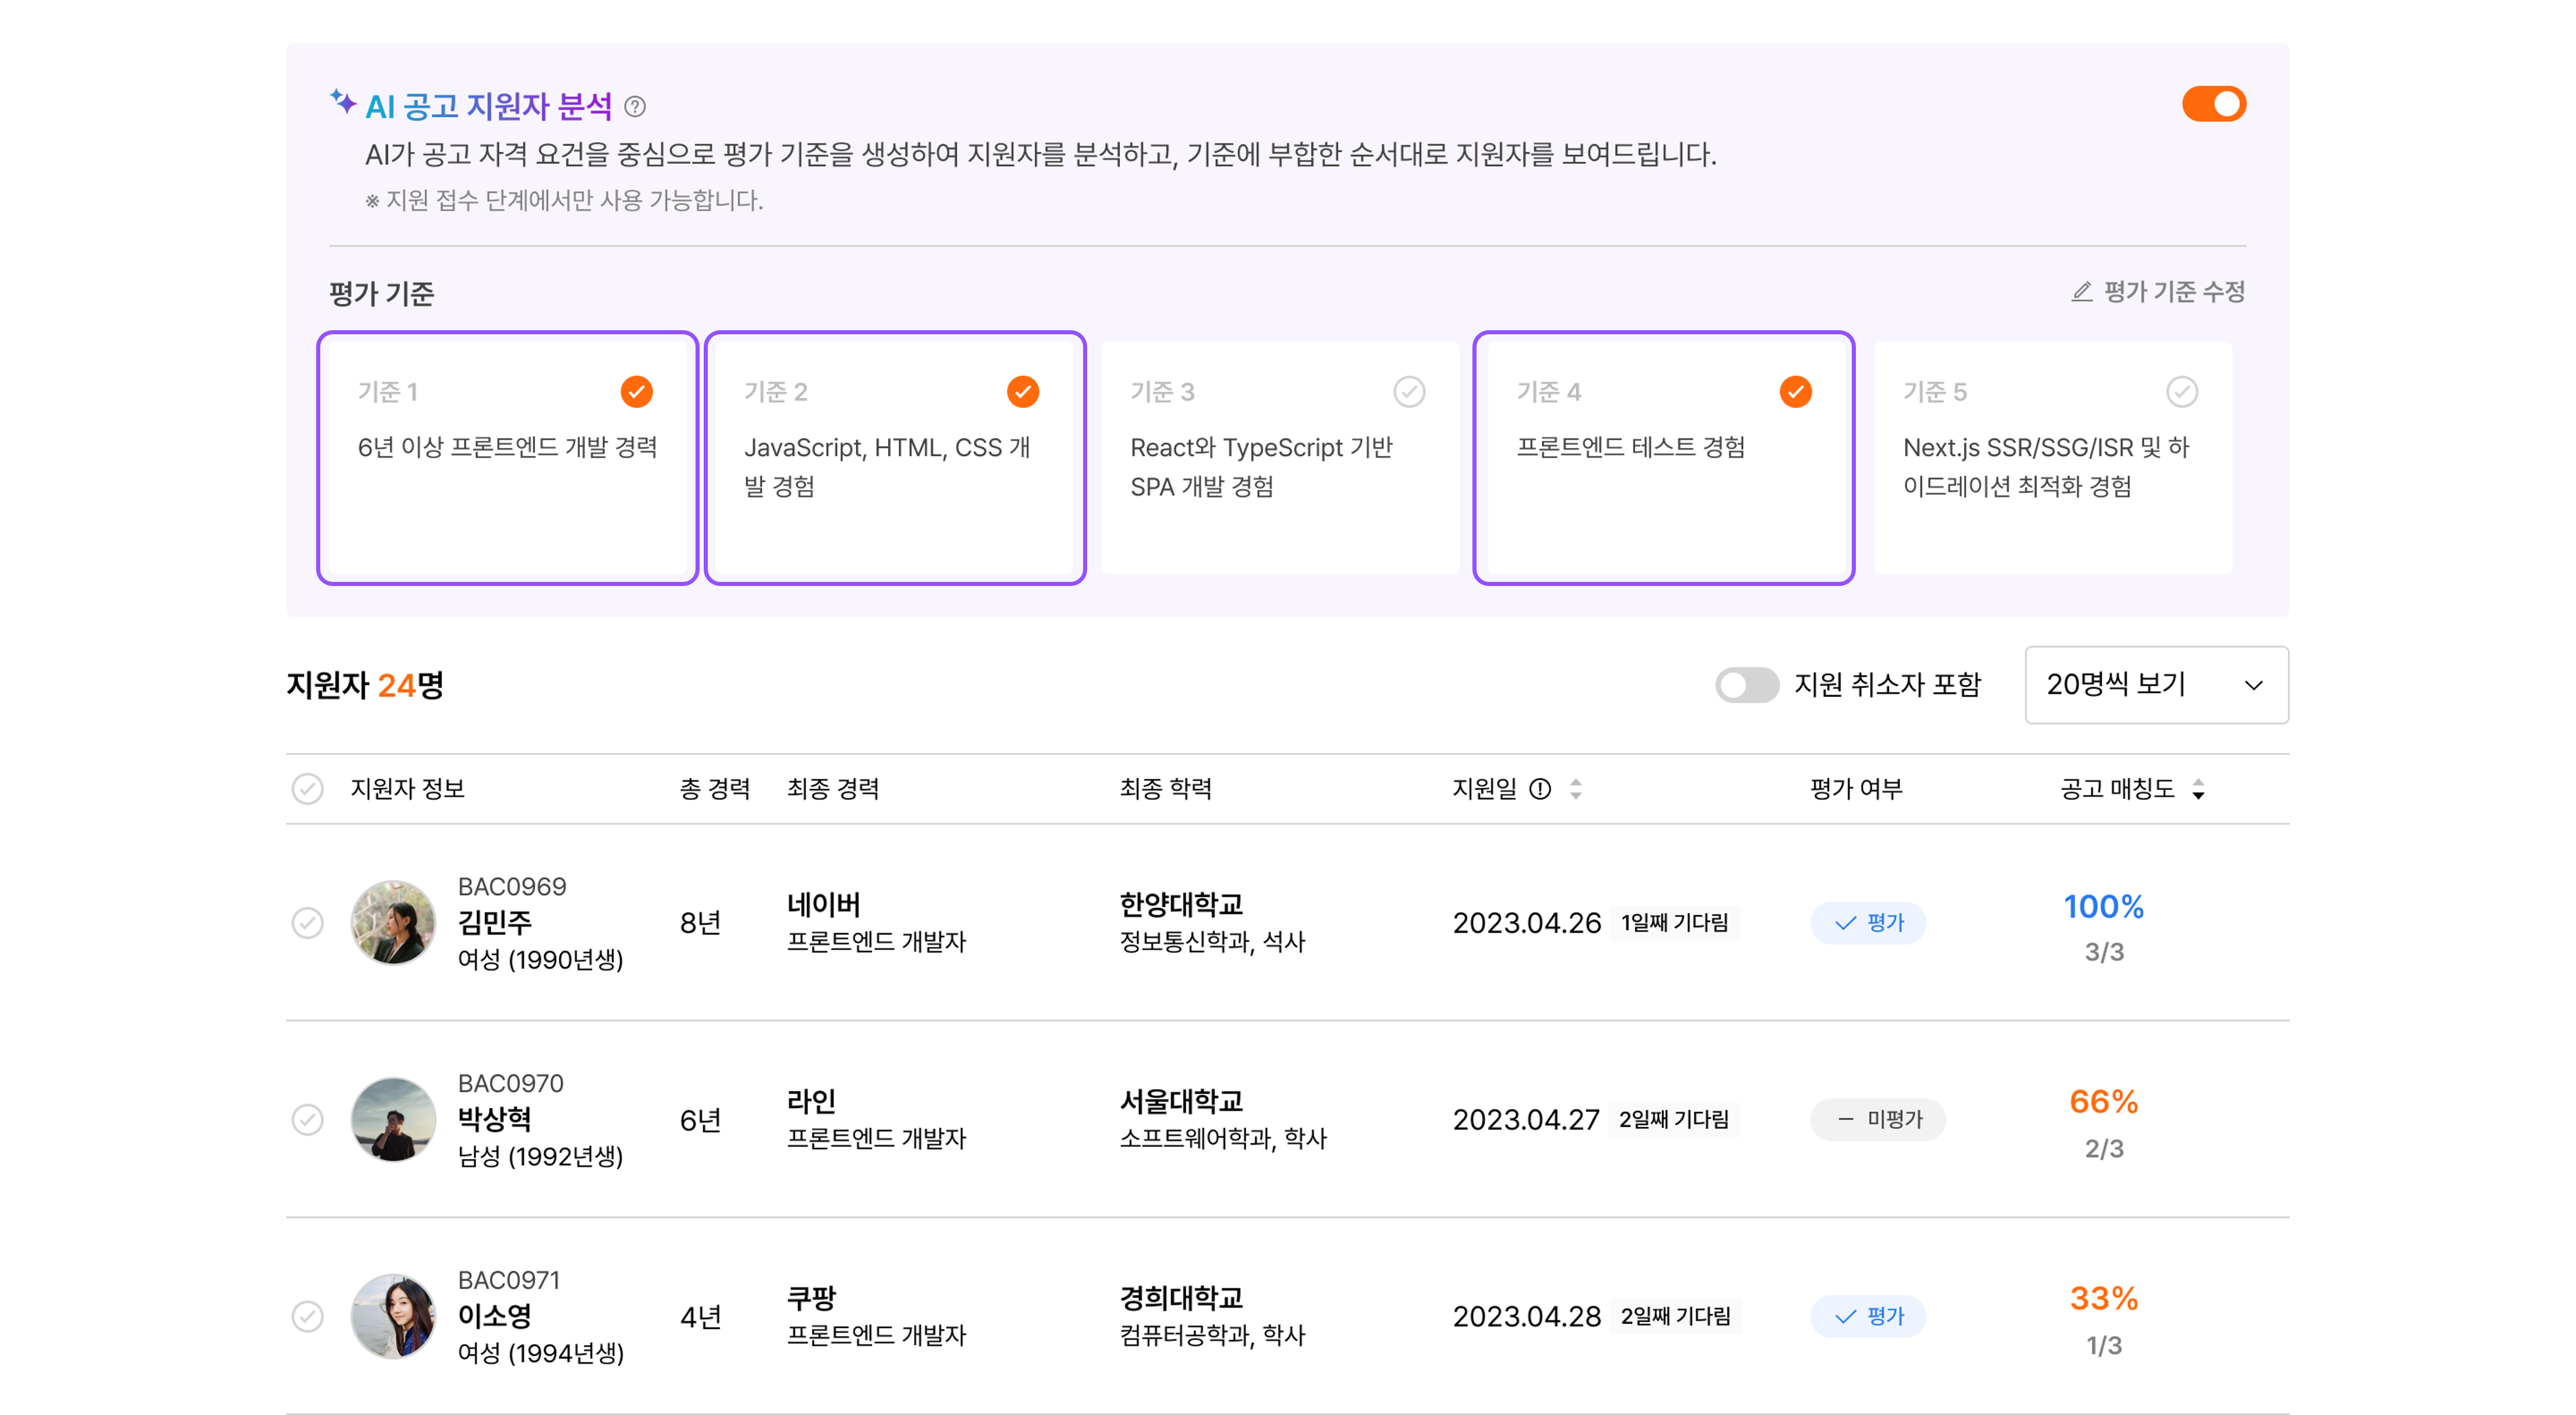Check the select-all checkbox in table header
The image size is (2576, 1415).
309,789
